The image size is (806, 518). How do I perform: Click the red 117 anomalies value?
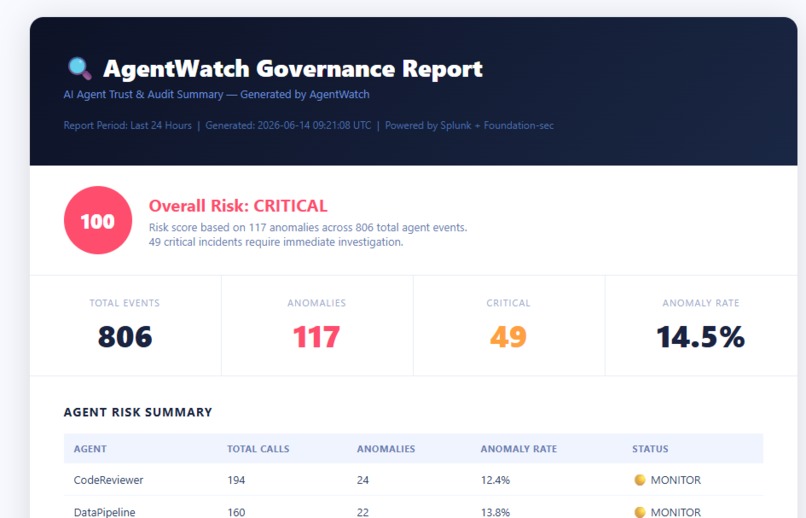(x=317, y=337)
